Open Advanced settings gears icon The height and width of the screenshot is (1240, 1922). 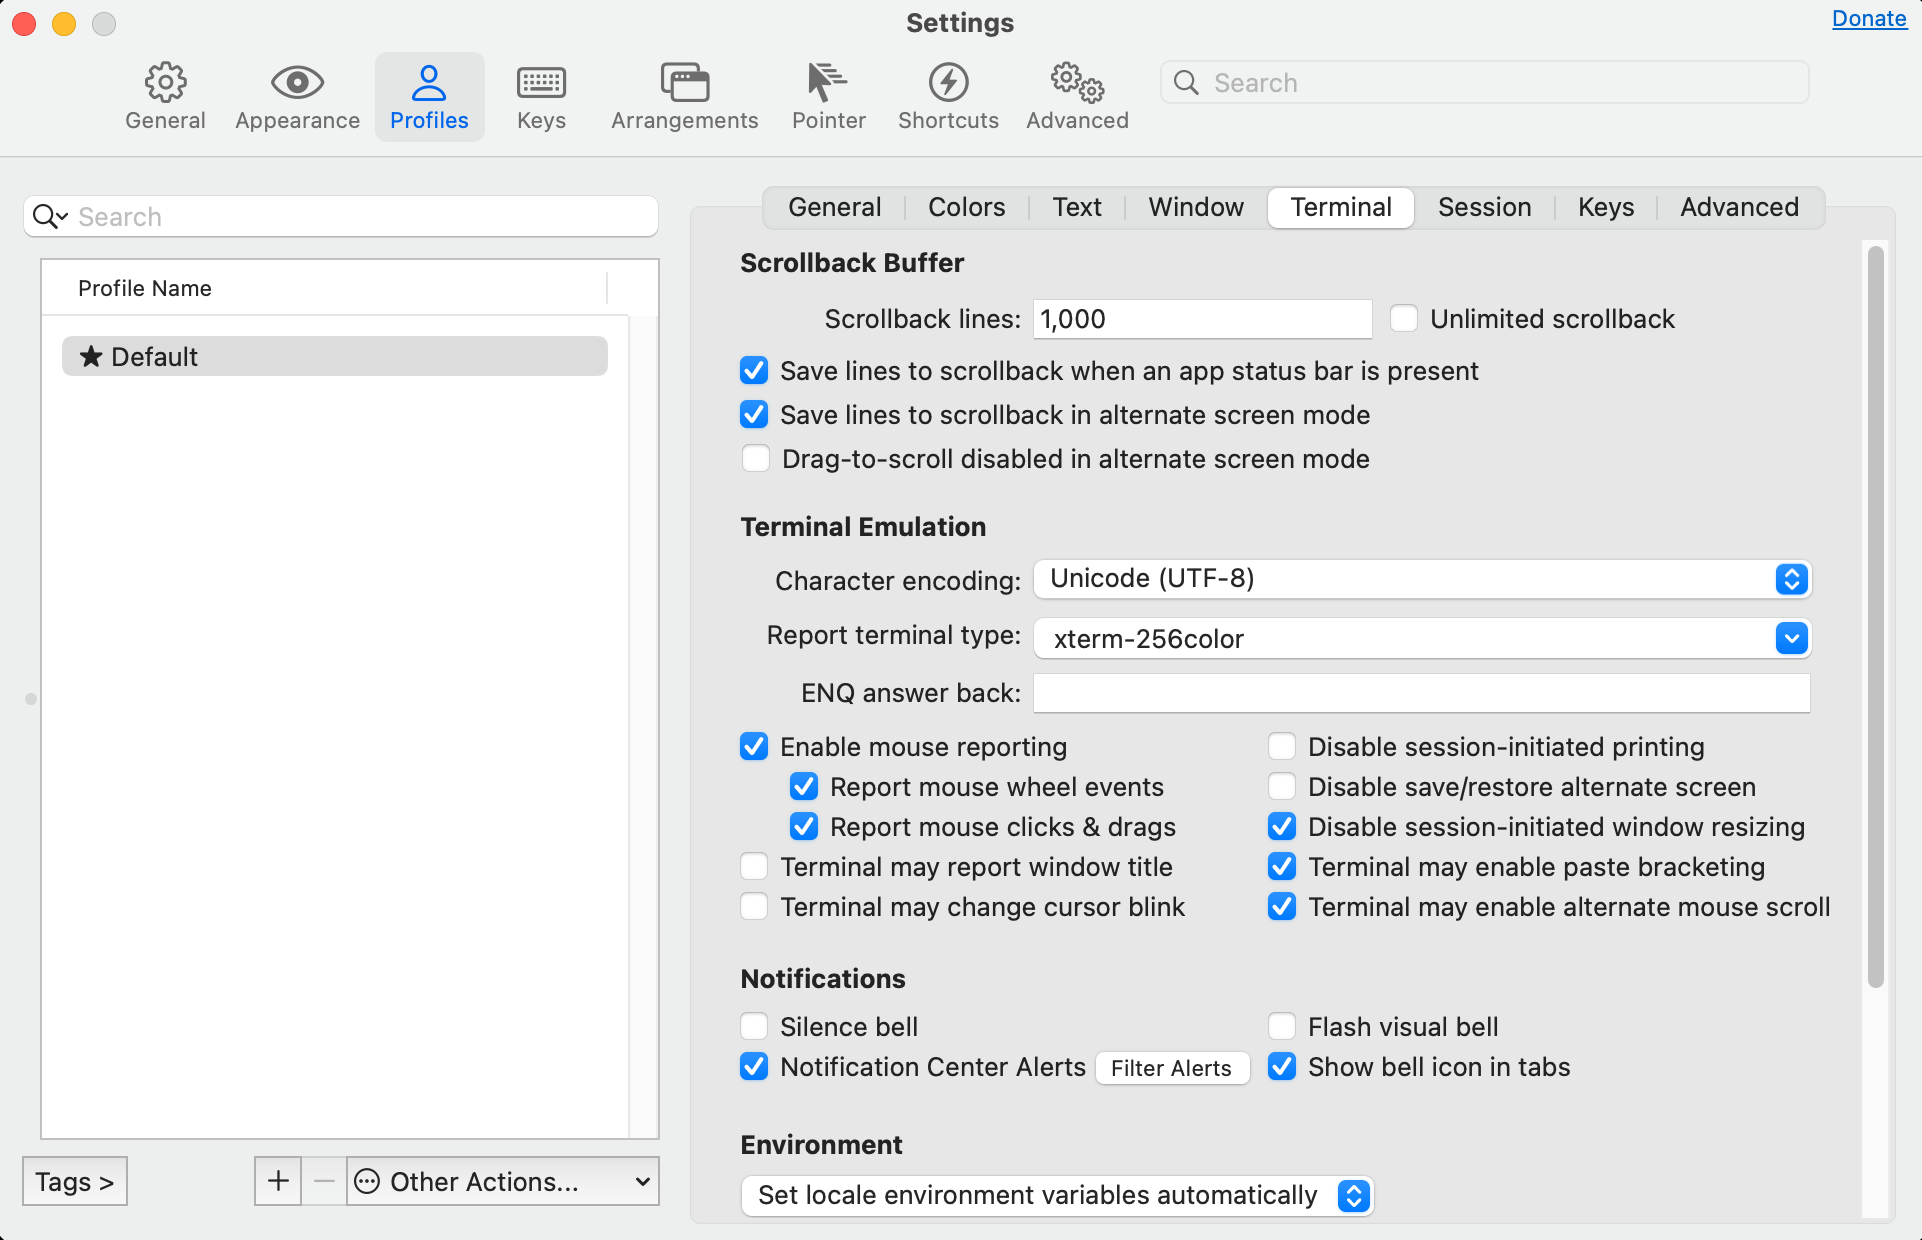click(1077, 83)
